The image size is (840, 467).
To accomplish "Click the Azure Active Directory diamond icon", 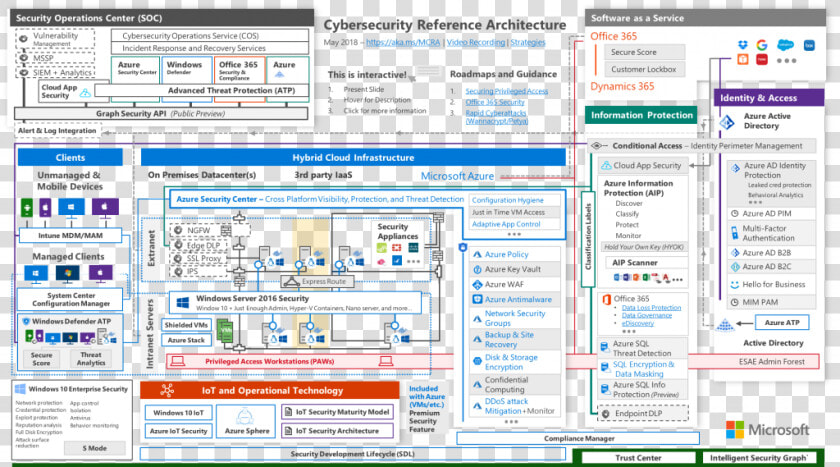I will pyautogui.click(x=727, y=122).
